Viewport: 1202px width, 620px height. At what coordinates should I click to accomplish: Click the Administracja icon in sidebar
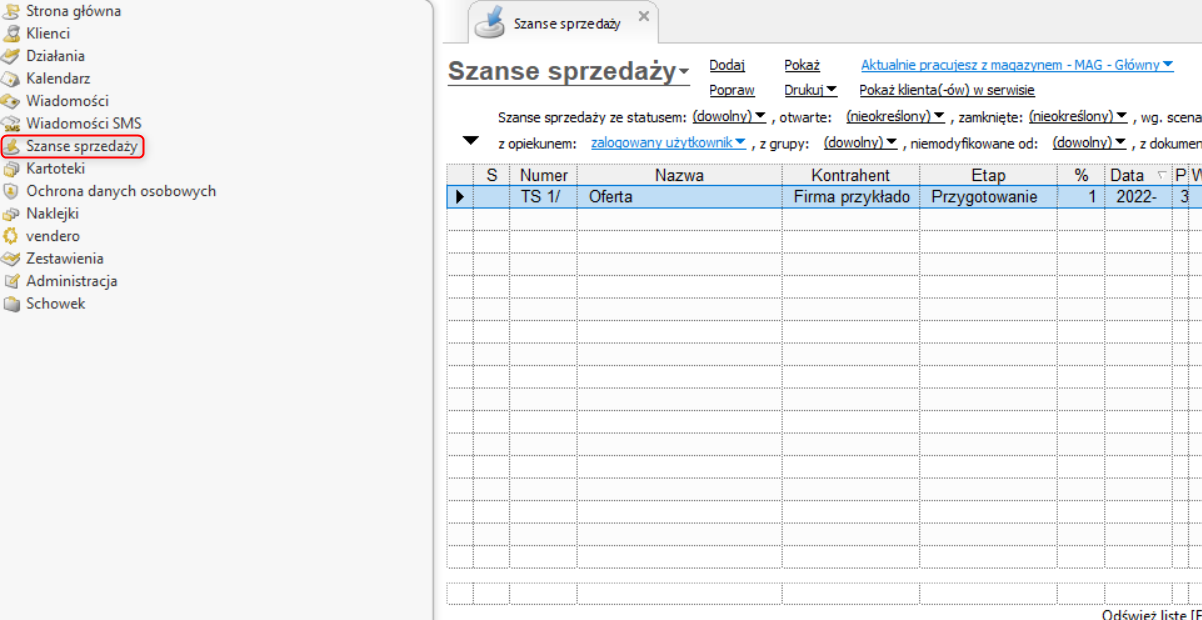click(12, 281)
